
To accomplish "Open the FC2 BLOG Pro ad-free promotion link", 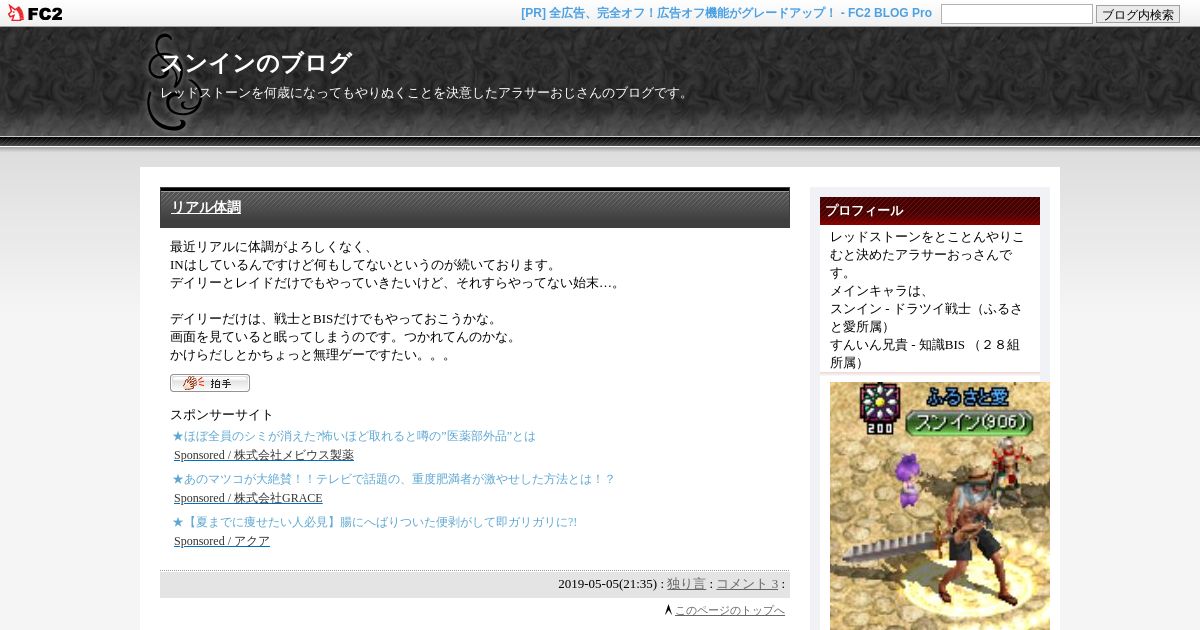I will coord(726,13).
